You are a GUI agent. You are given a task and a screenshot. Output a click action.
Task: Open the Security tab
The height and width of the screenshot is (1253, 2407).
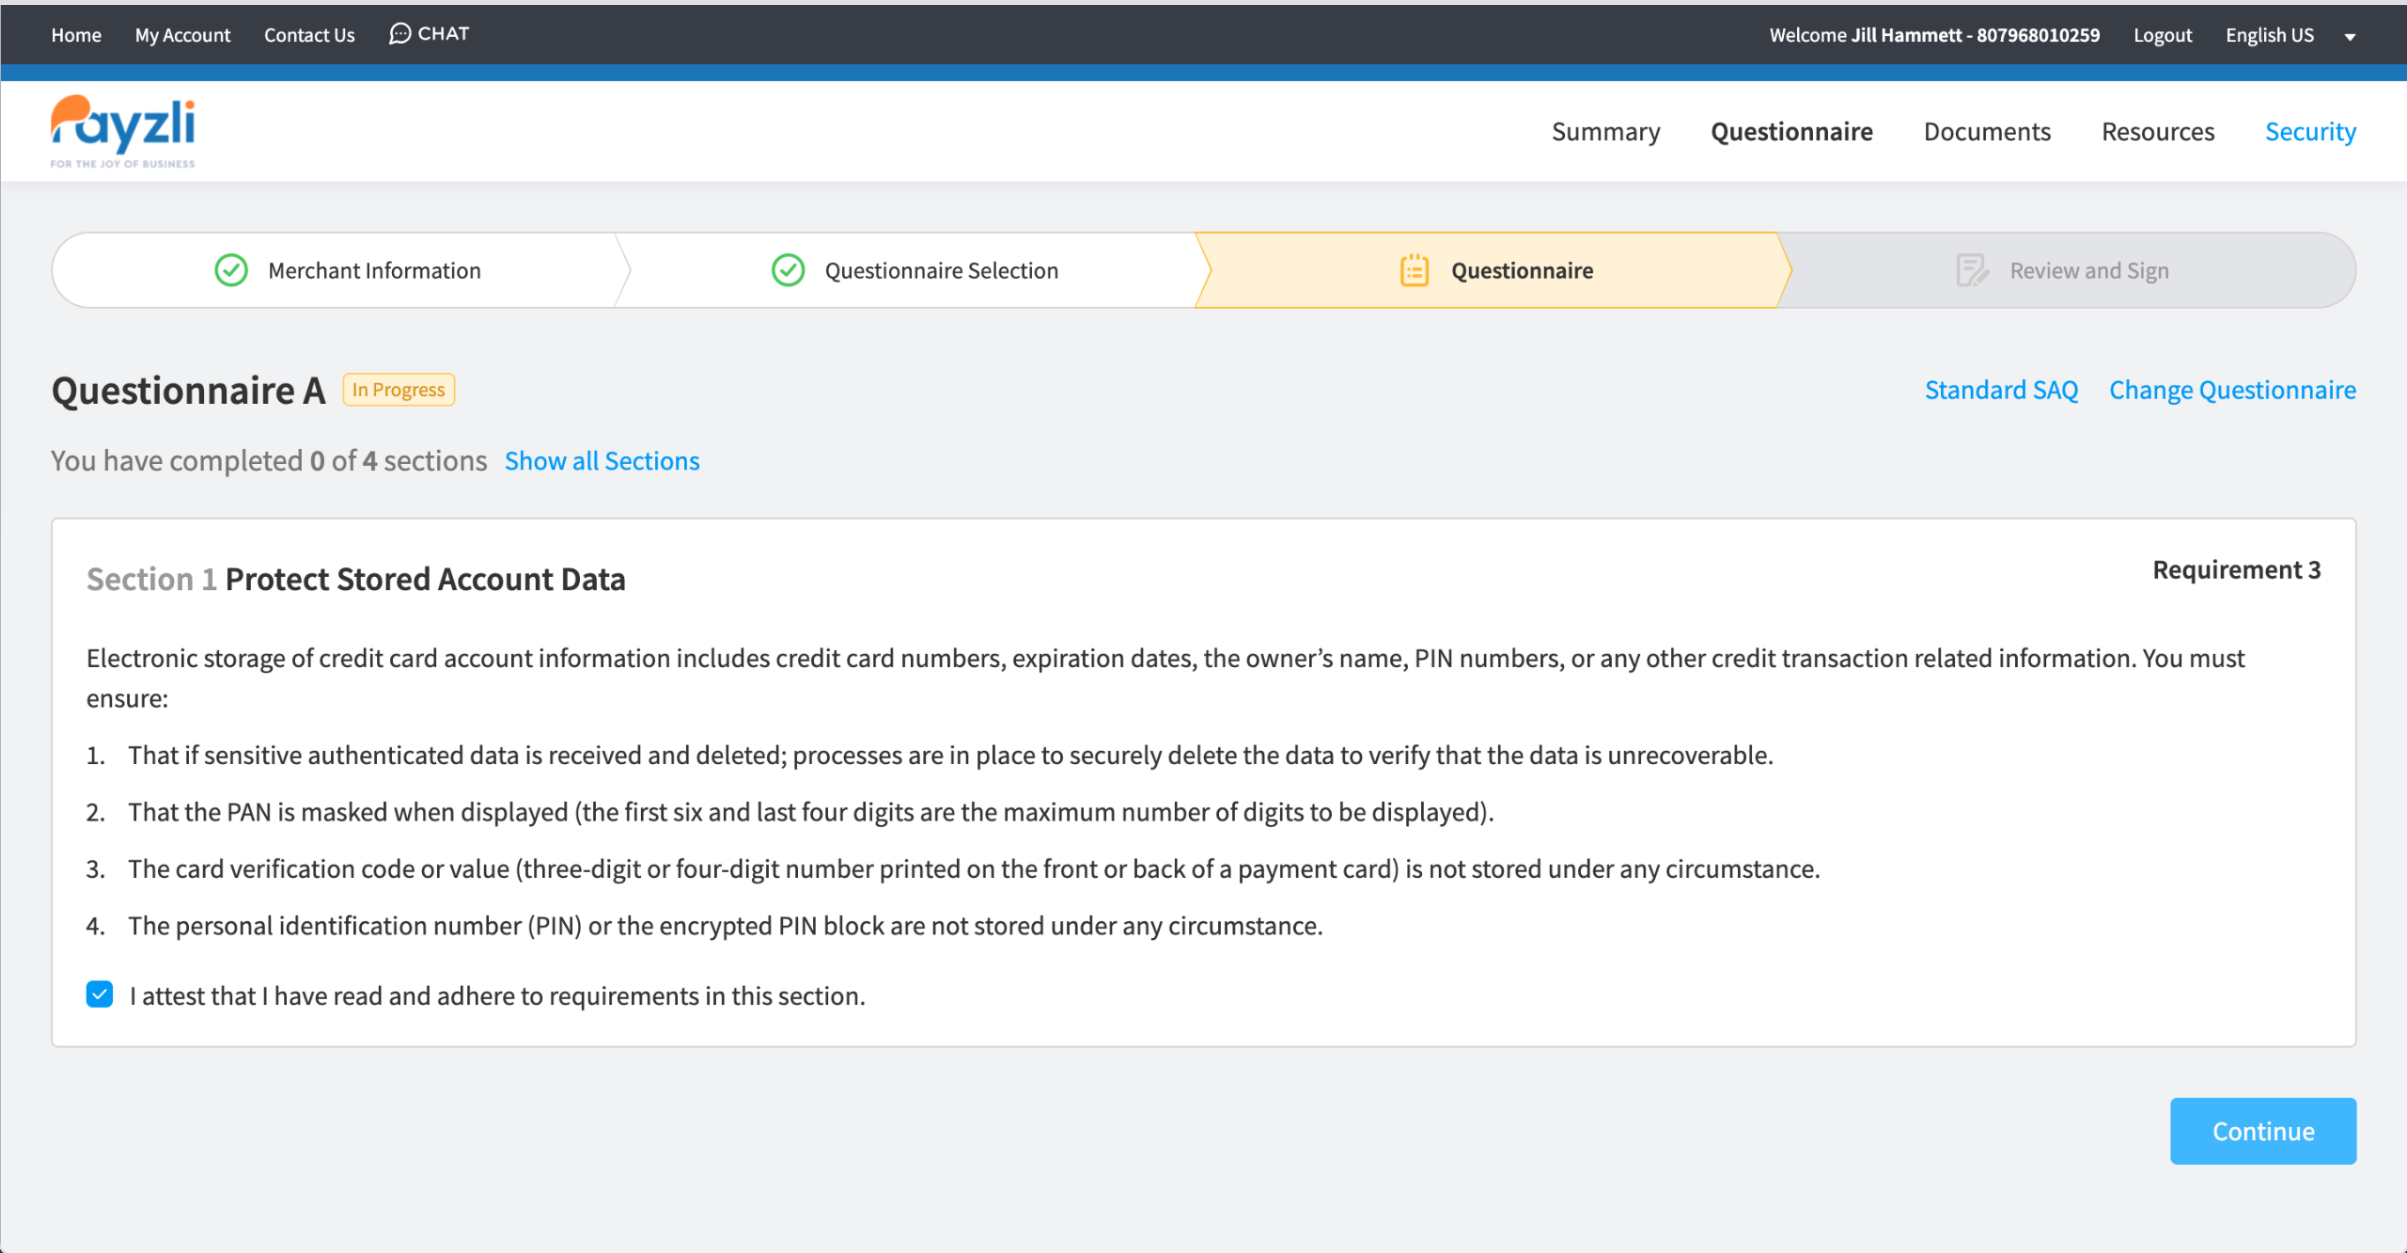click(2310, 132)
